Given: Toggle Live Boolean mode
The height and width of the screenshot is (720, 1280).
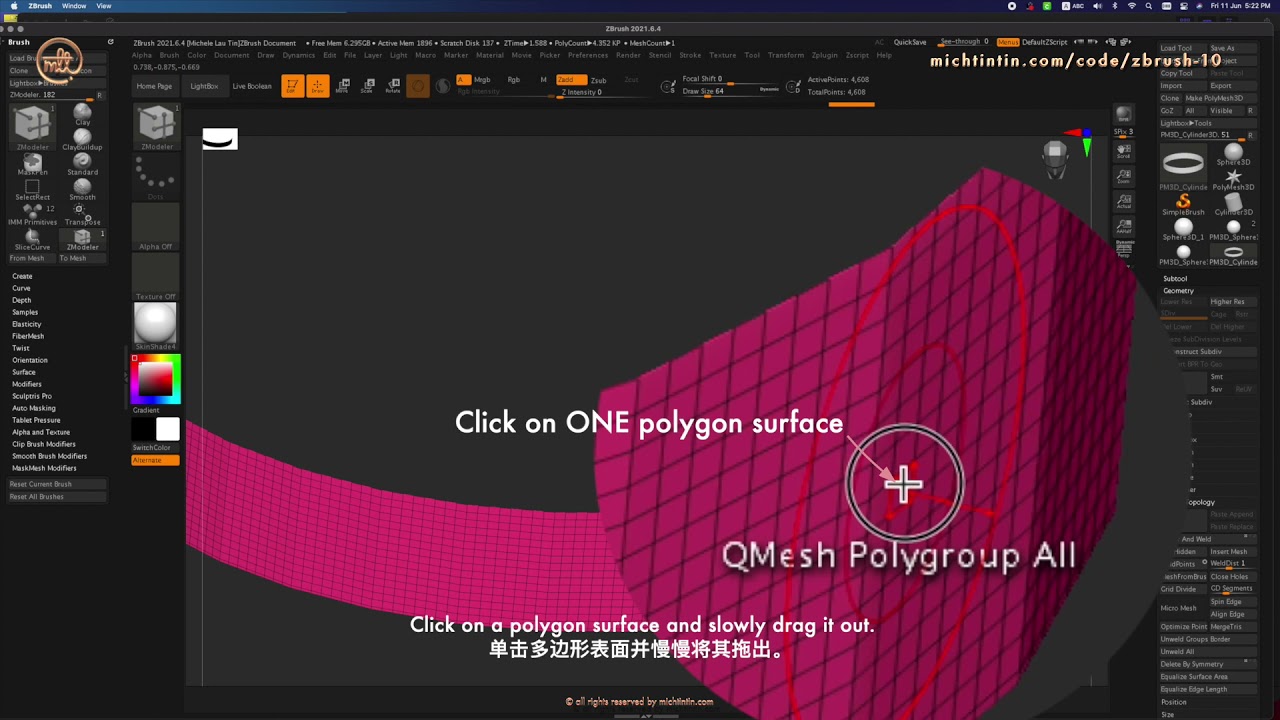Looking at the screenshot, I should (x=252, y=86).
